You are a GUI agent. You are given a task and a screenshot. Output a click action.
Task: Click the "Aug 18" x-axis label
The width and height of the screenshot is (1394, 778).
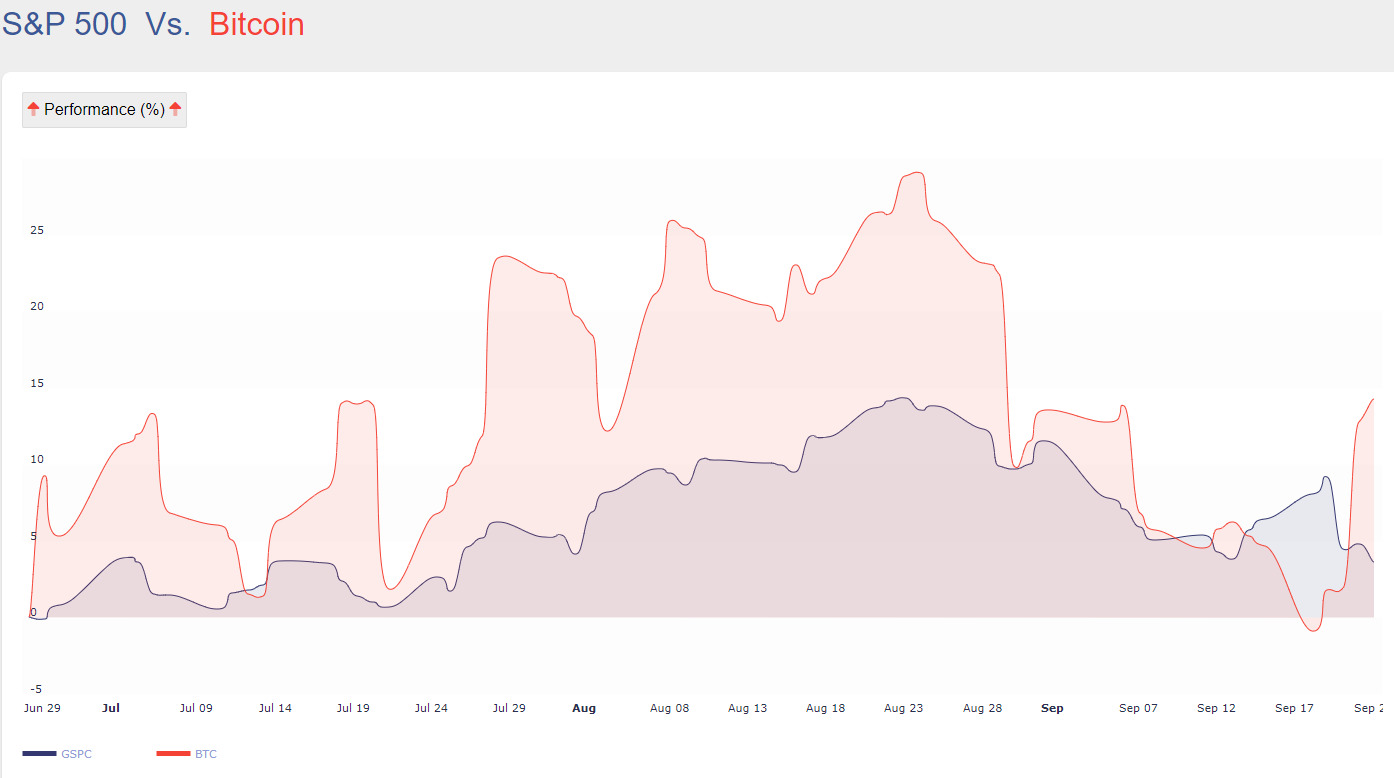click(x=825, y=708)
